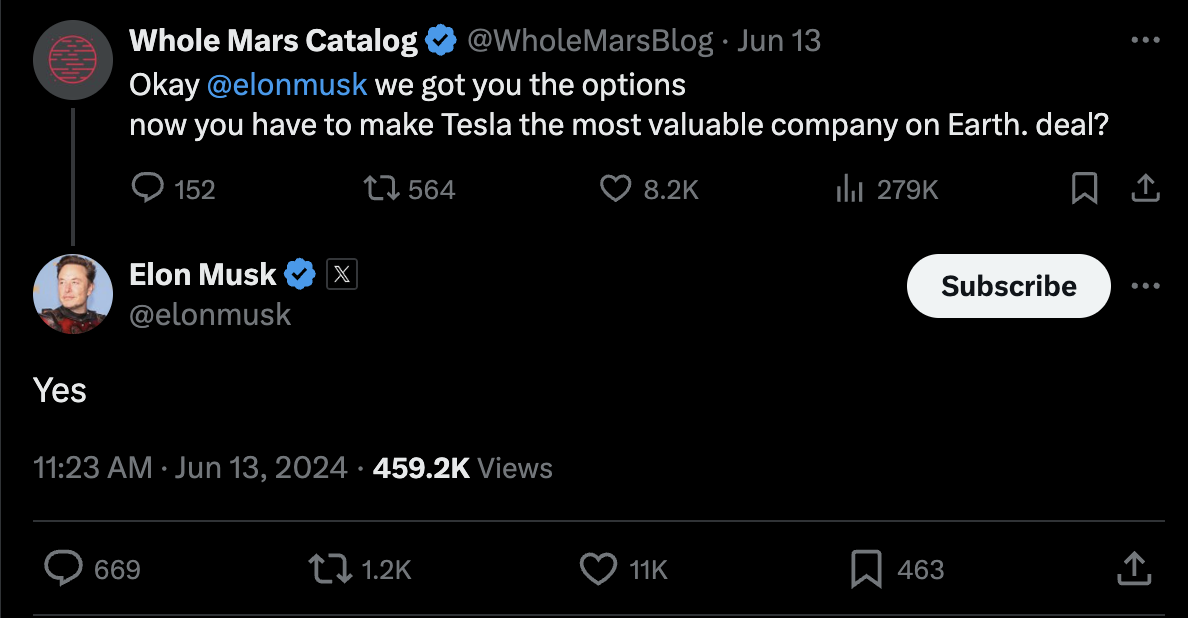
Task: Reply to Elon Musk's 'Yes' post
Action: pos(64,569)
